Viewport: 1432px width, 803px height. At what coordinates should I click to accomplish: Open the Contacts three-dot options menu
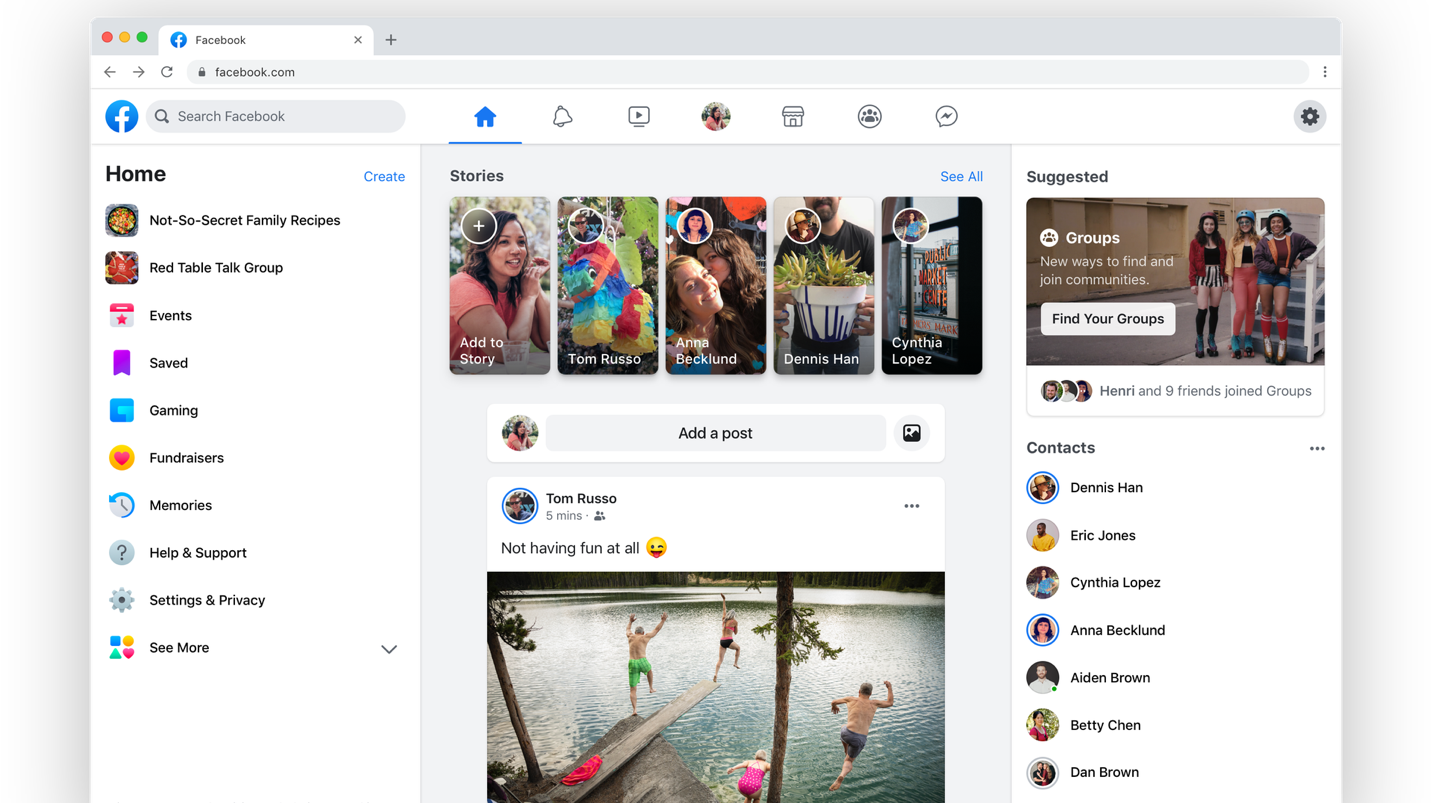1316,449
